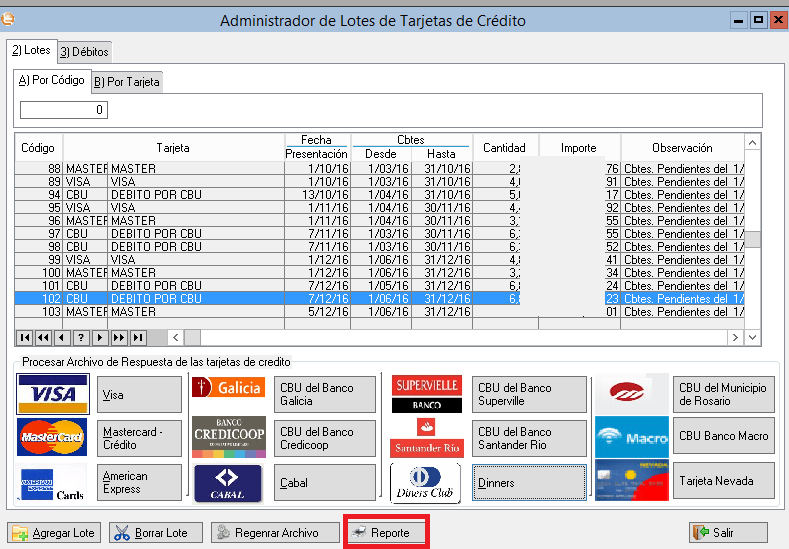789x549 pixels.
Task: Exit using the Salir button
Action: [x=727, y=533]
